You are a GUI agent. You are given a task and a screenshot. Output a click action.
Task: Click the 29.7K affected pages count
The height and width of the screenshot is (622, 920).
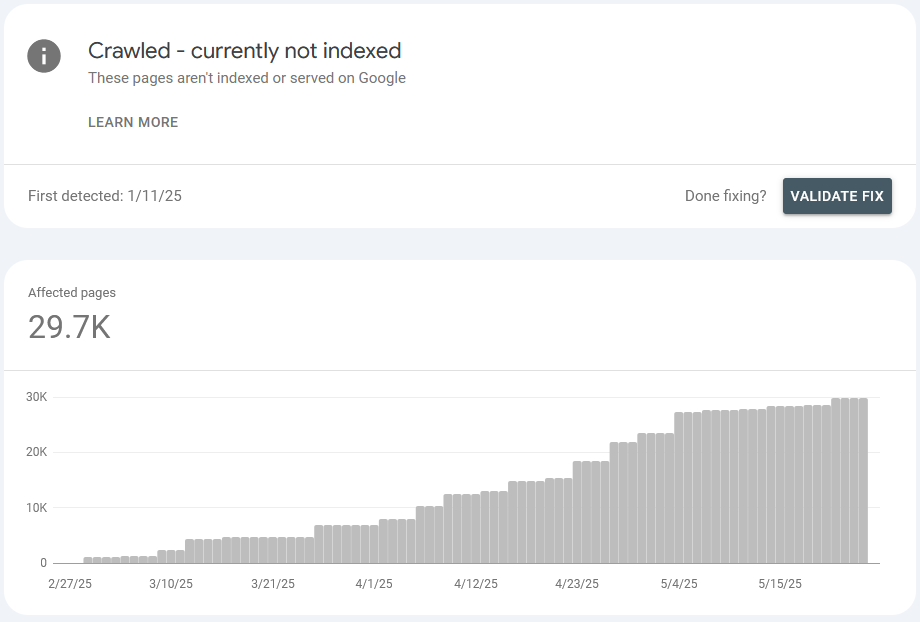coord(69,327)
